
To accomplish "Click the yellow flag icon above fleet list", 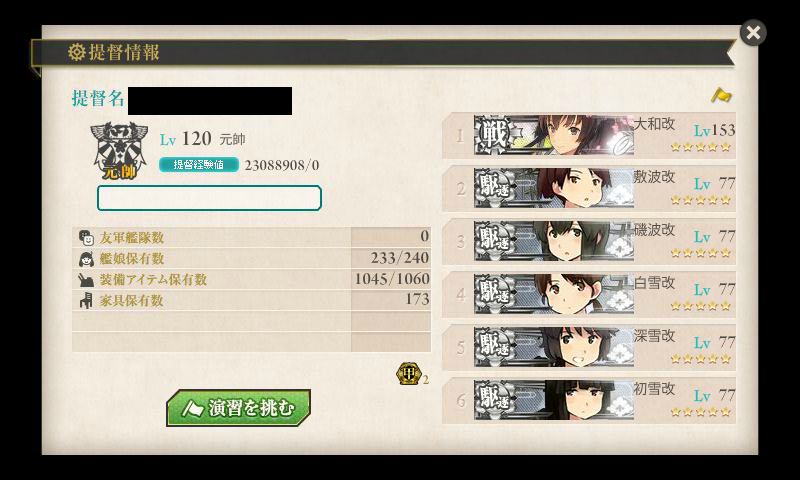I will point(721,95).
